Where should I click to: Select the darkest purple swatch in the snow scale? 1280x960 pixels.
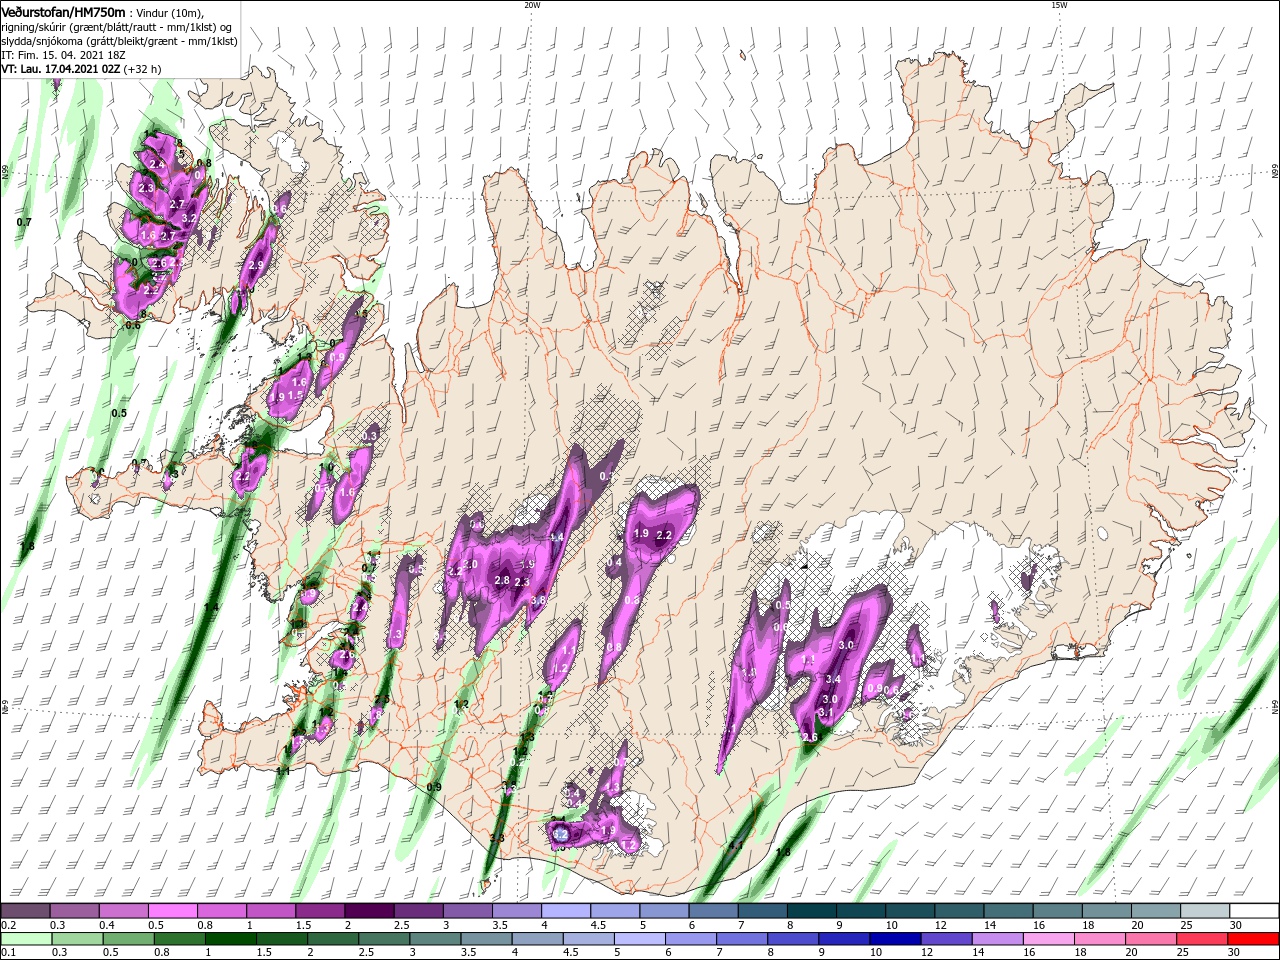pyautogui.click(x=369, y=912)
